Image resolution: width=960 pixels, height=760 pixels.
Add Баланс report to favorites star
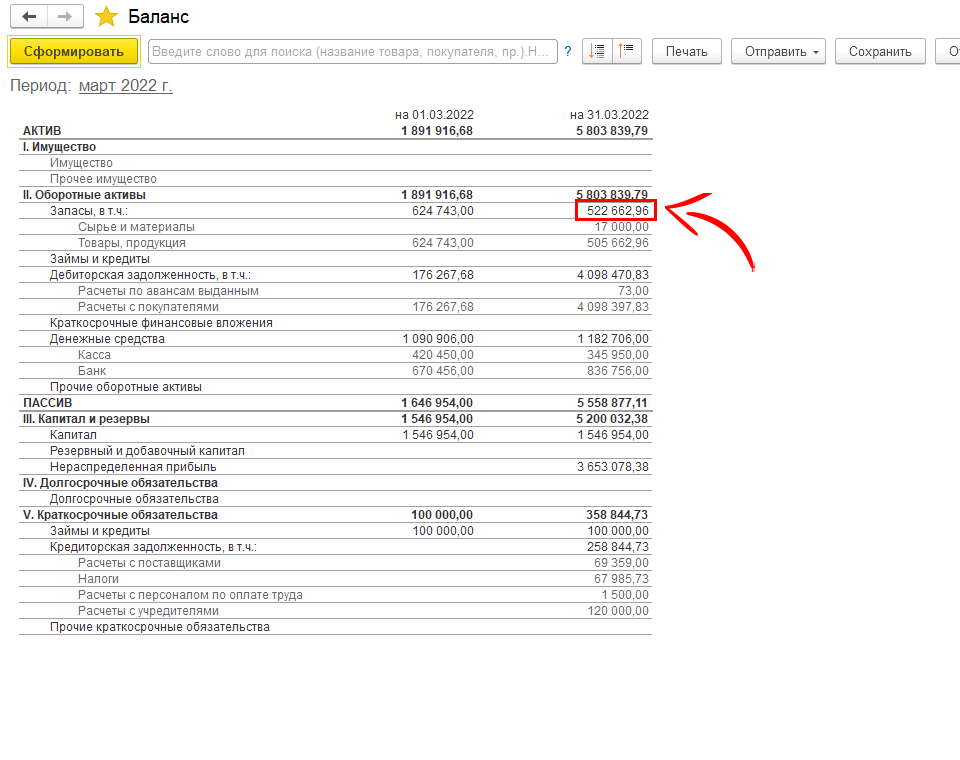(x=106, y=17)
